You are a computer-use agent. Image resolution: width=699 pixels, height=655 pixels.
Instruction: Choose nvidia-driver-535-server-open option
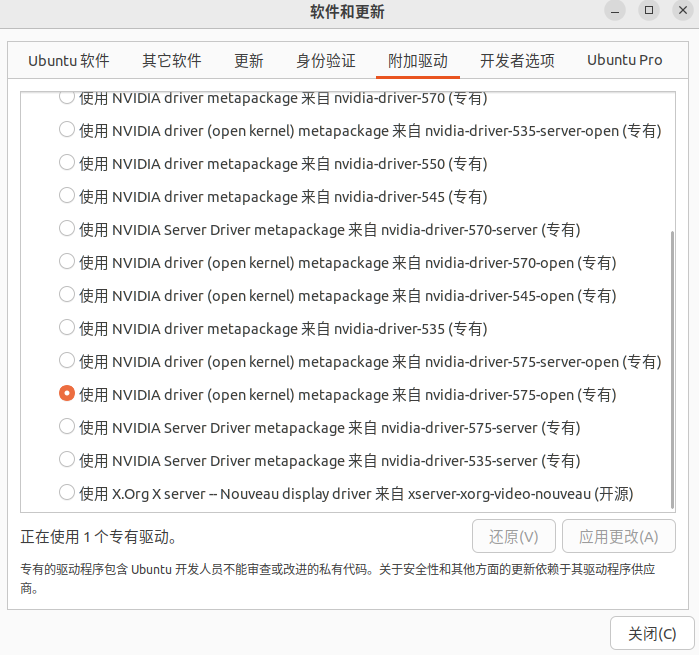[66, 129]
